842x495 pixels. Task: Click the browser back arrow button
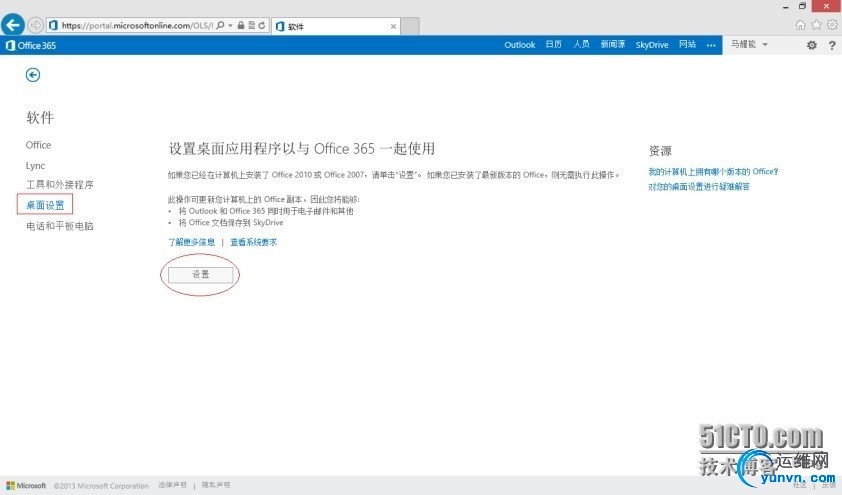coord(13,25)
